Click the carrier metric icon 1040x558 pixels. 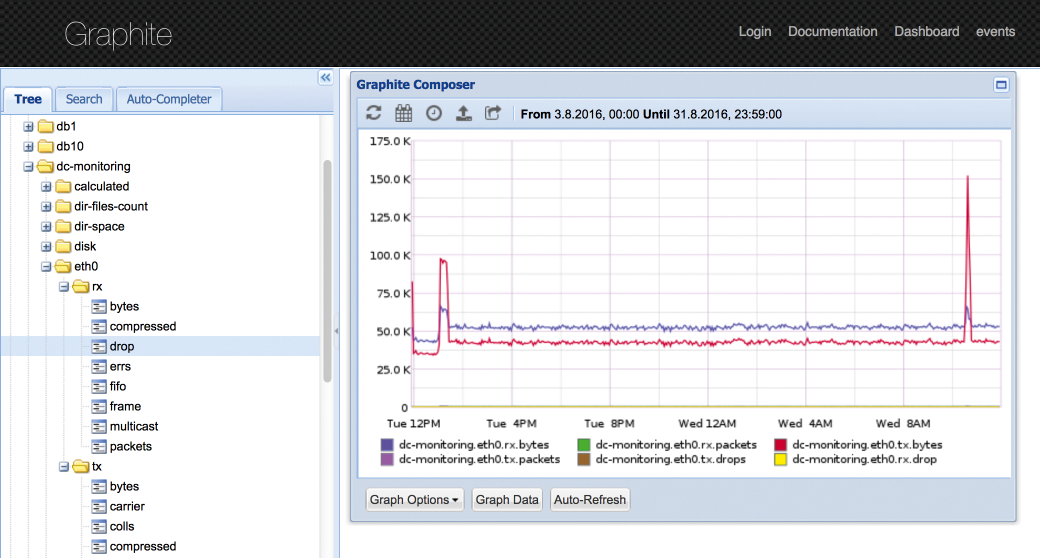99,506
